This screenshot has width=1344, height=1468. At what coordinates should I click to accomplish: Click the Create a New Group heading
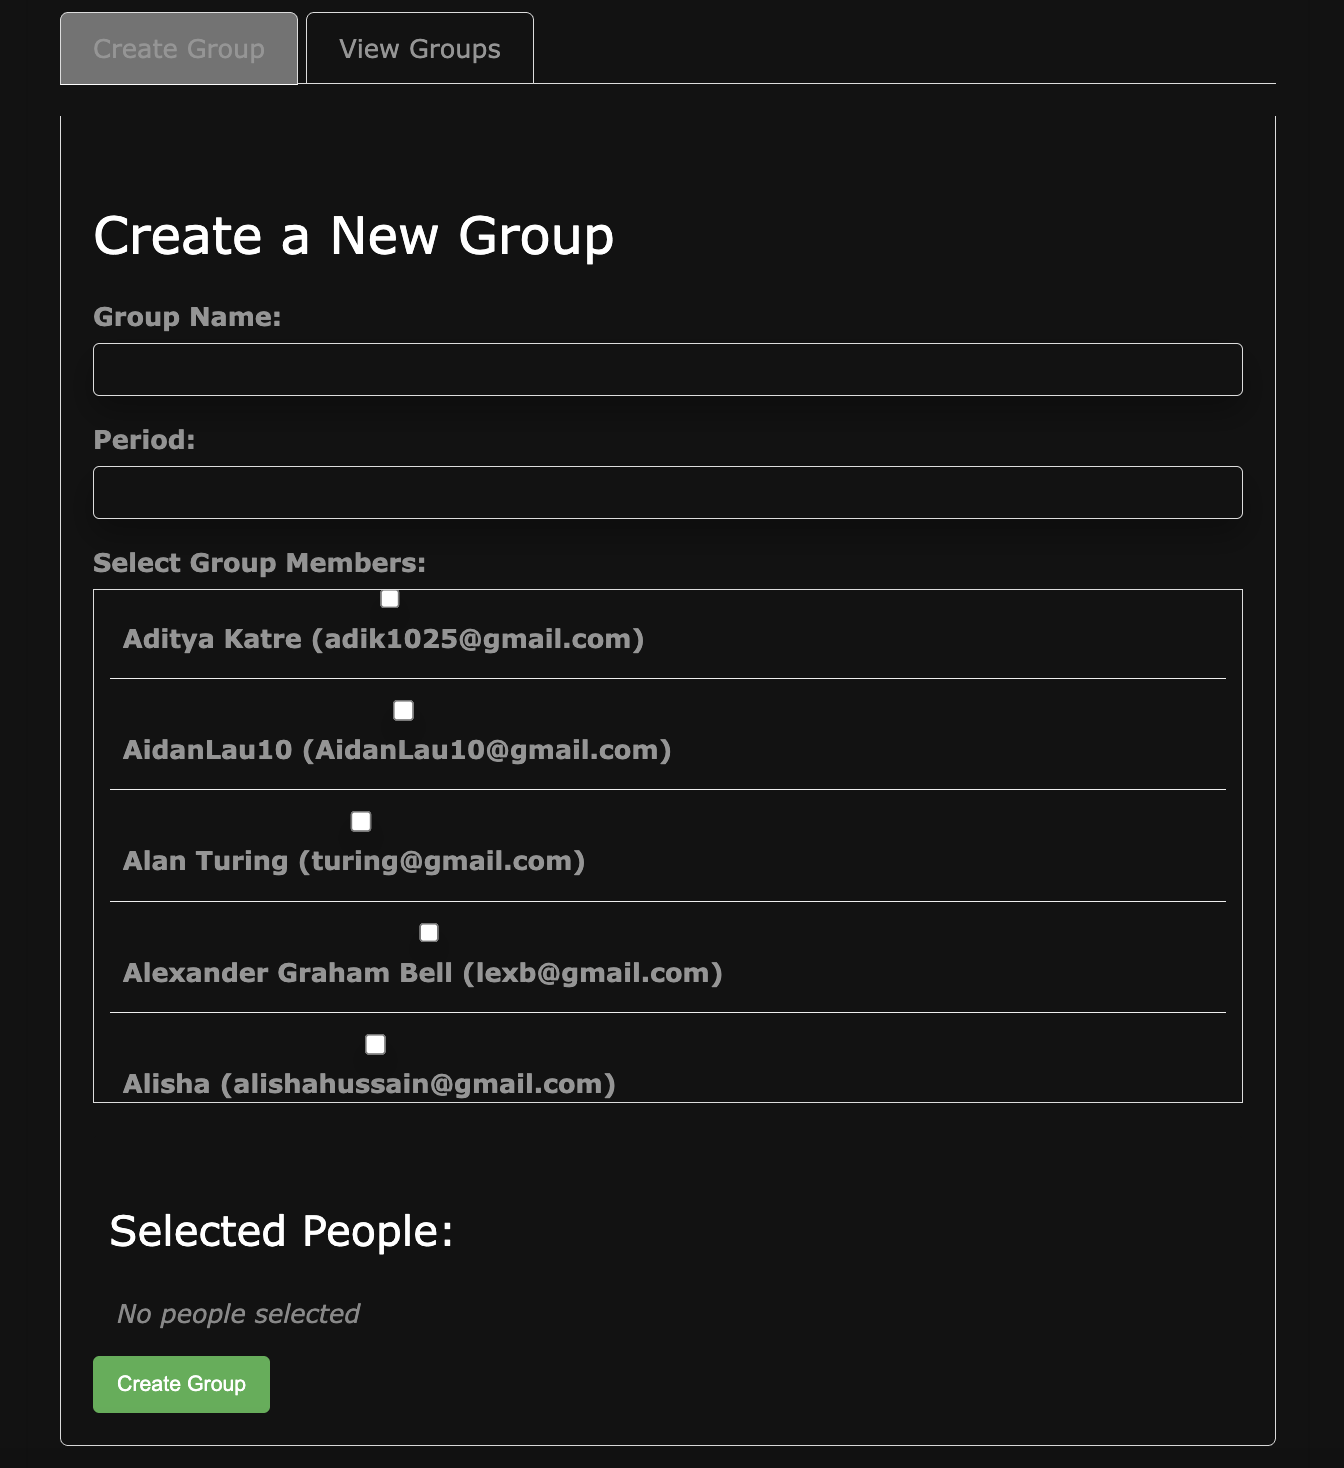(x=353, y=237)
